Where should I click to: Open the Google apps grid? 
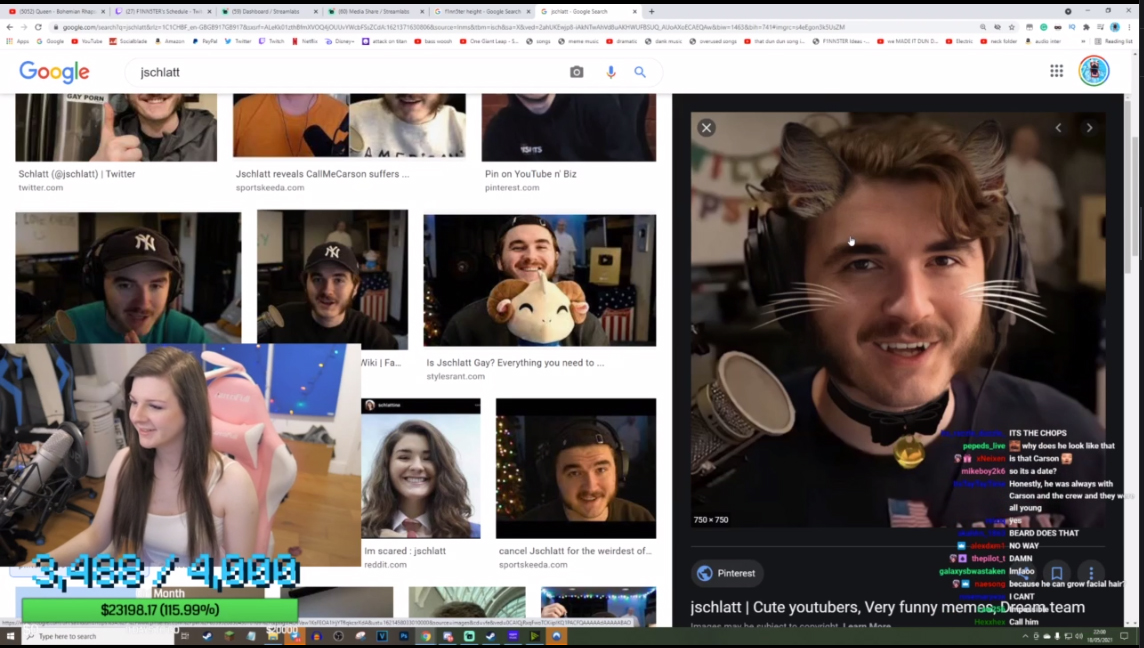click(1056, 71)
